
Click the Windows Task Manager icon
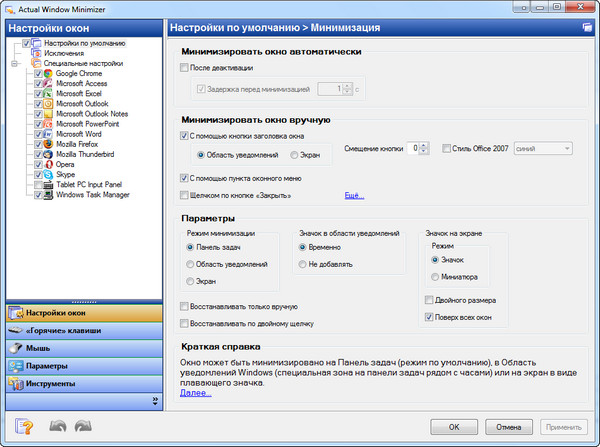click(48, 195)
